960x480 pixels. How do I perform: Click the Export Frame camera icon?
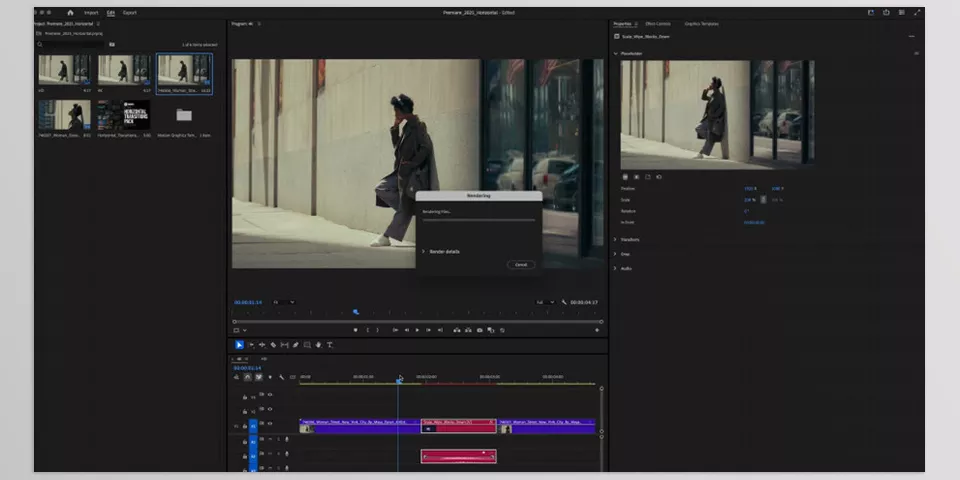pos(479,330)
